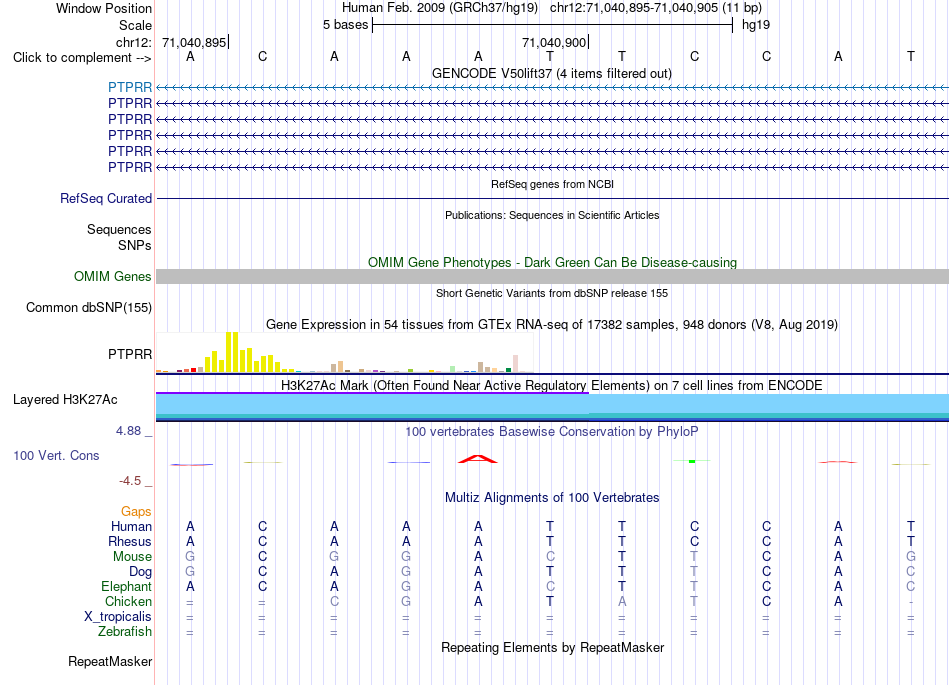Click the light blue H3K27Ac signal band

[x=552, y=404]
